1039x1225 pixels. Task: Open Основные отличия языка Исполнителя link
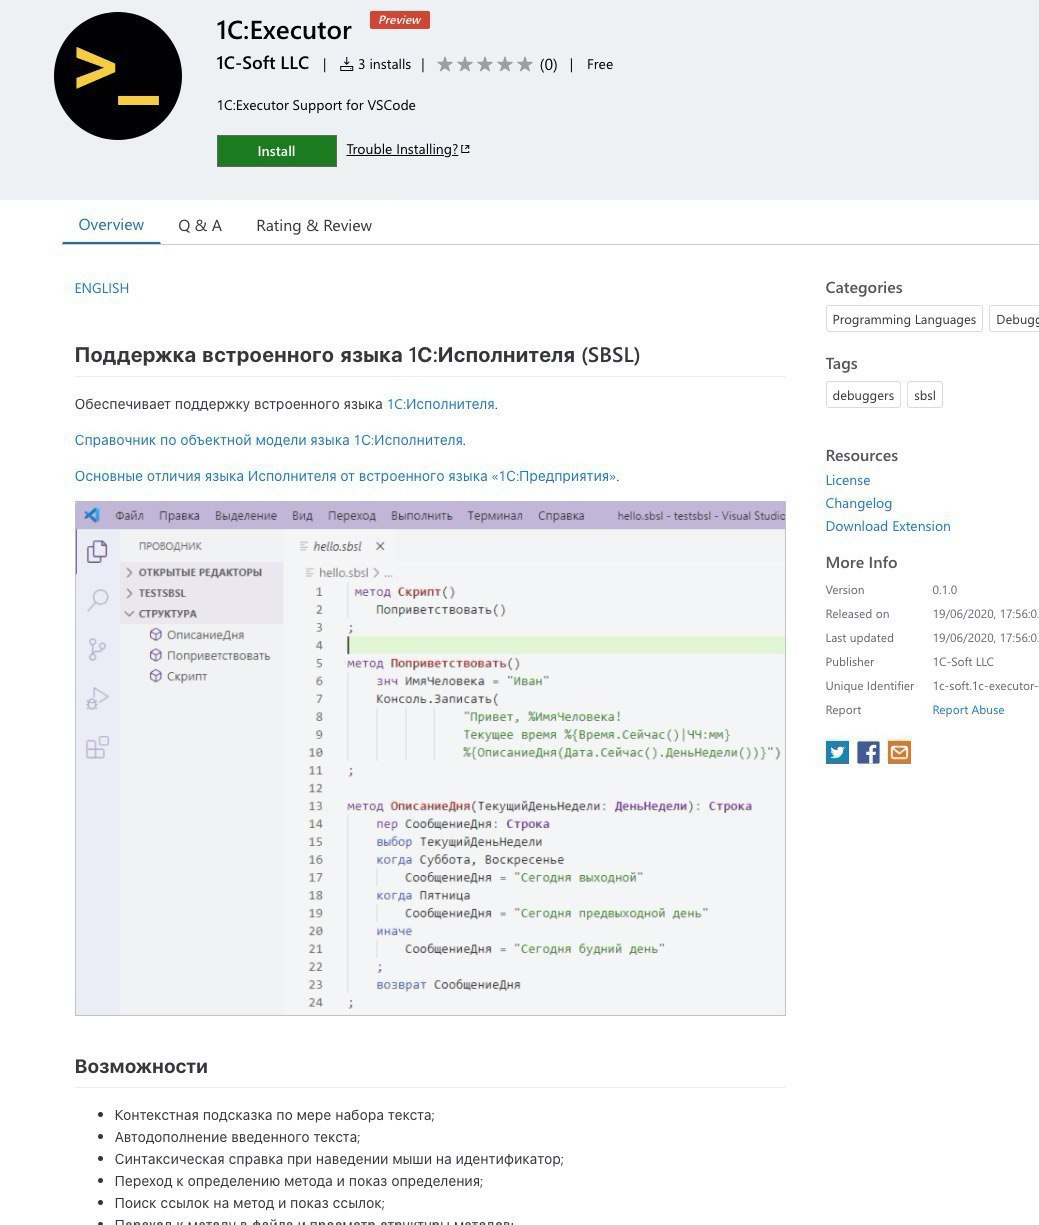345,476
